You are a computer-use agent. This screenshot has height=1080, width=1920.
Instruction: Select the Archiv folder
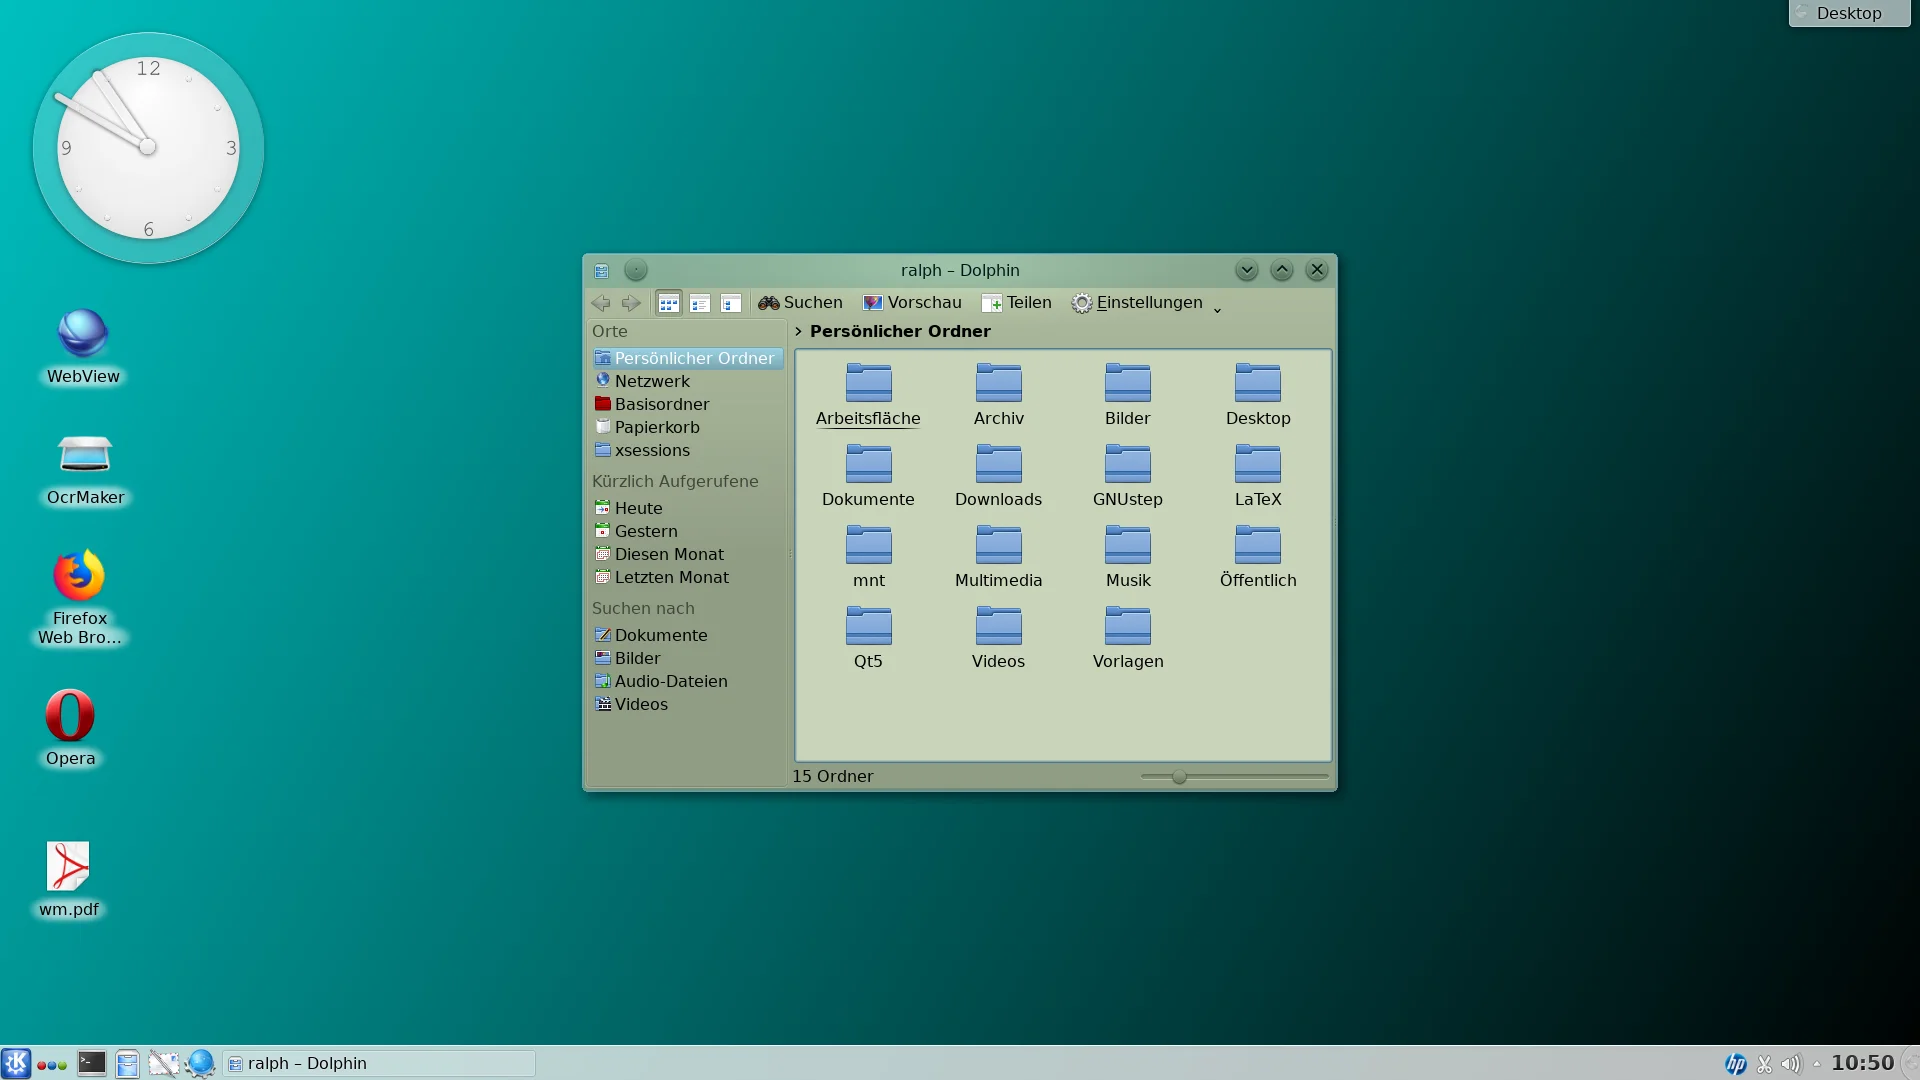point(998,395)
